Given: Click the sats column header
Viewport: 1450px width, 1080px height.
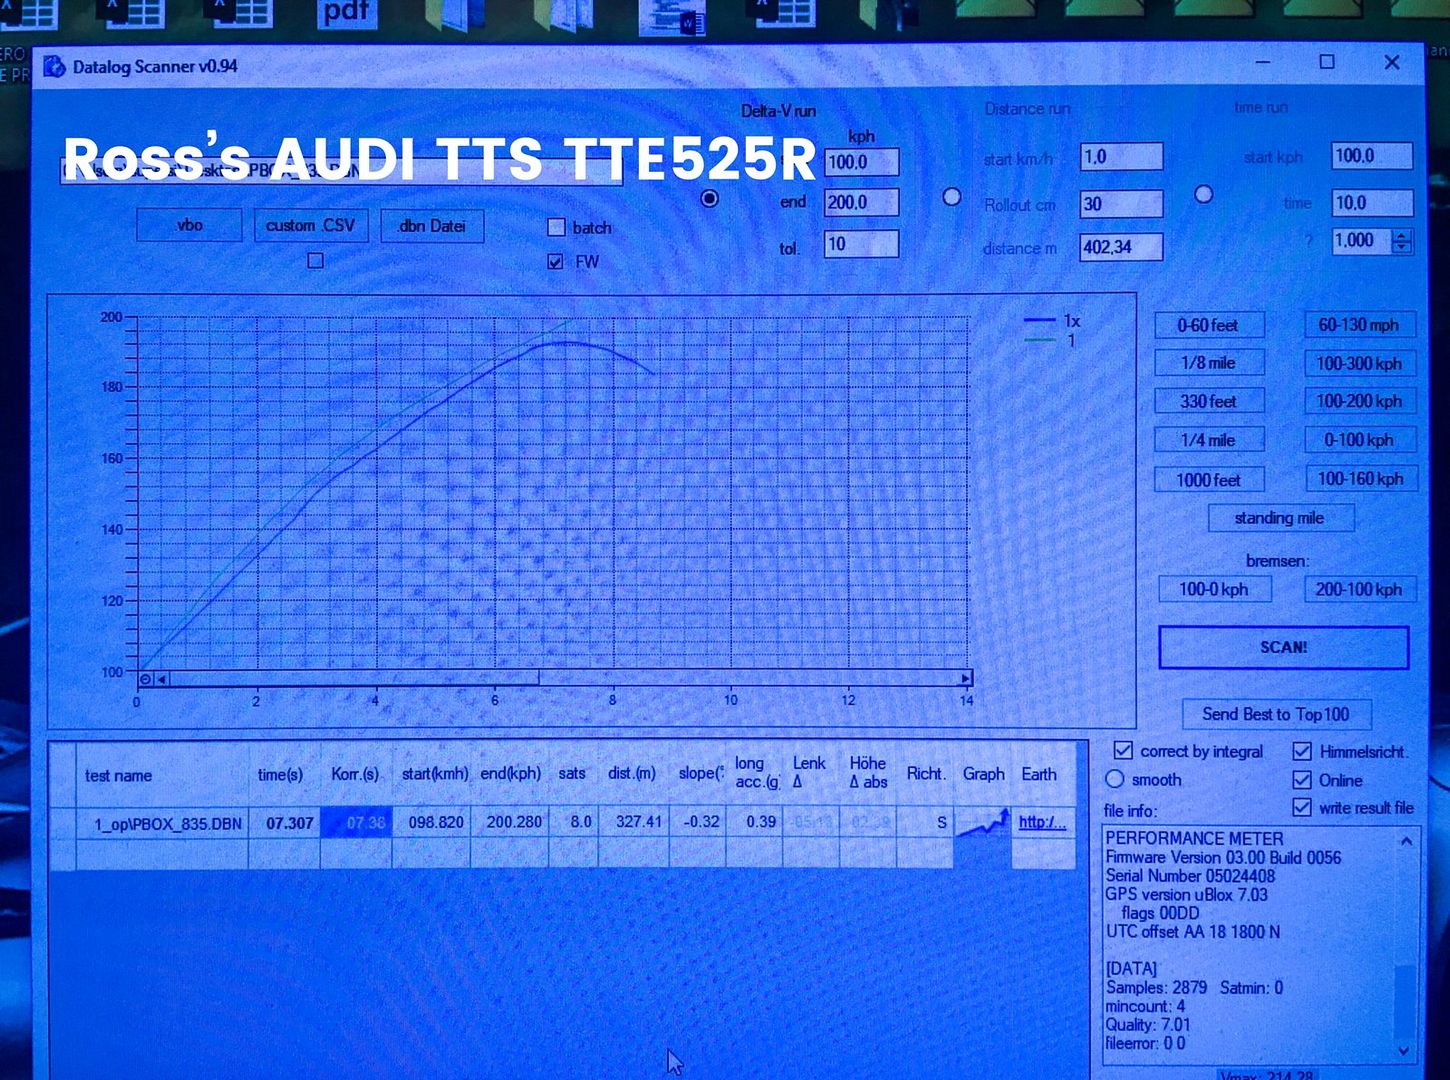Looking at the screenshot, I should [573, 775].
